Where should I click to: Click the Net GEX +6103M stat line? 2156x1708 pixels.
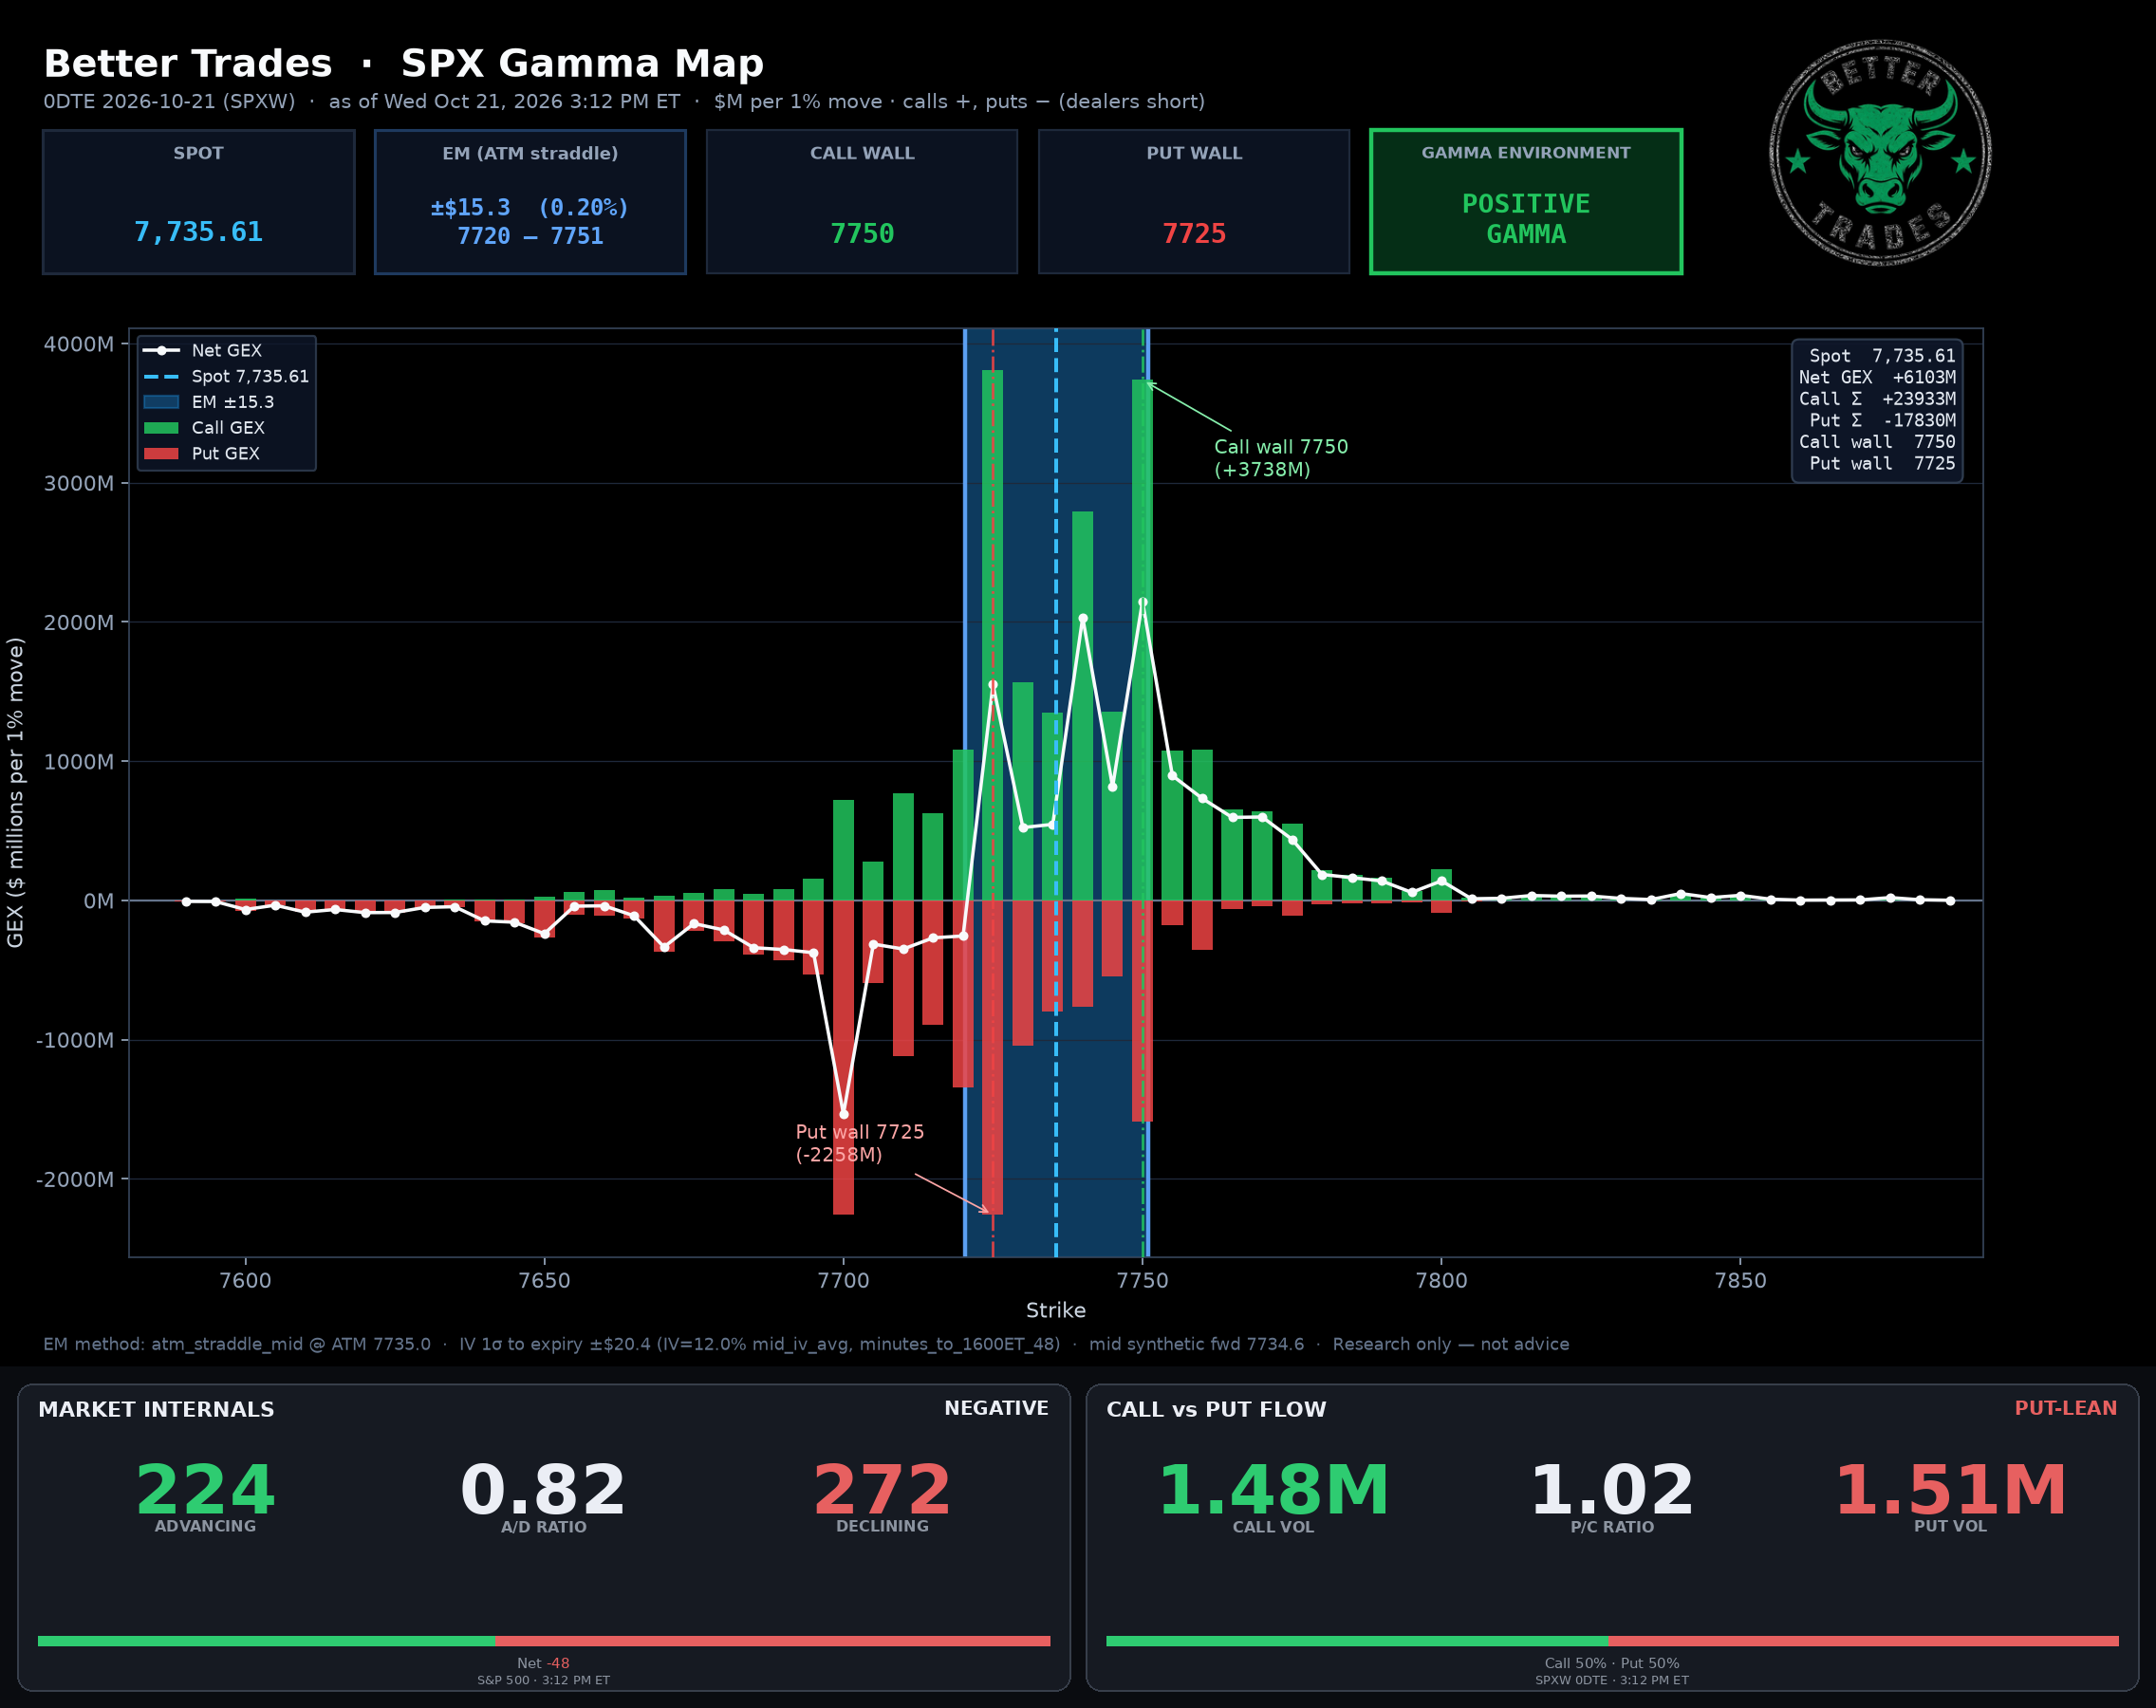click(x=1877, y=377)
